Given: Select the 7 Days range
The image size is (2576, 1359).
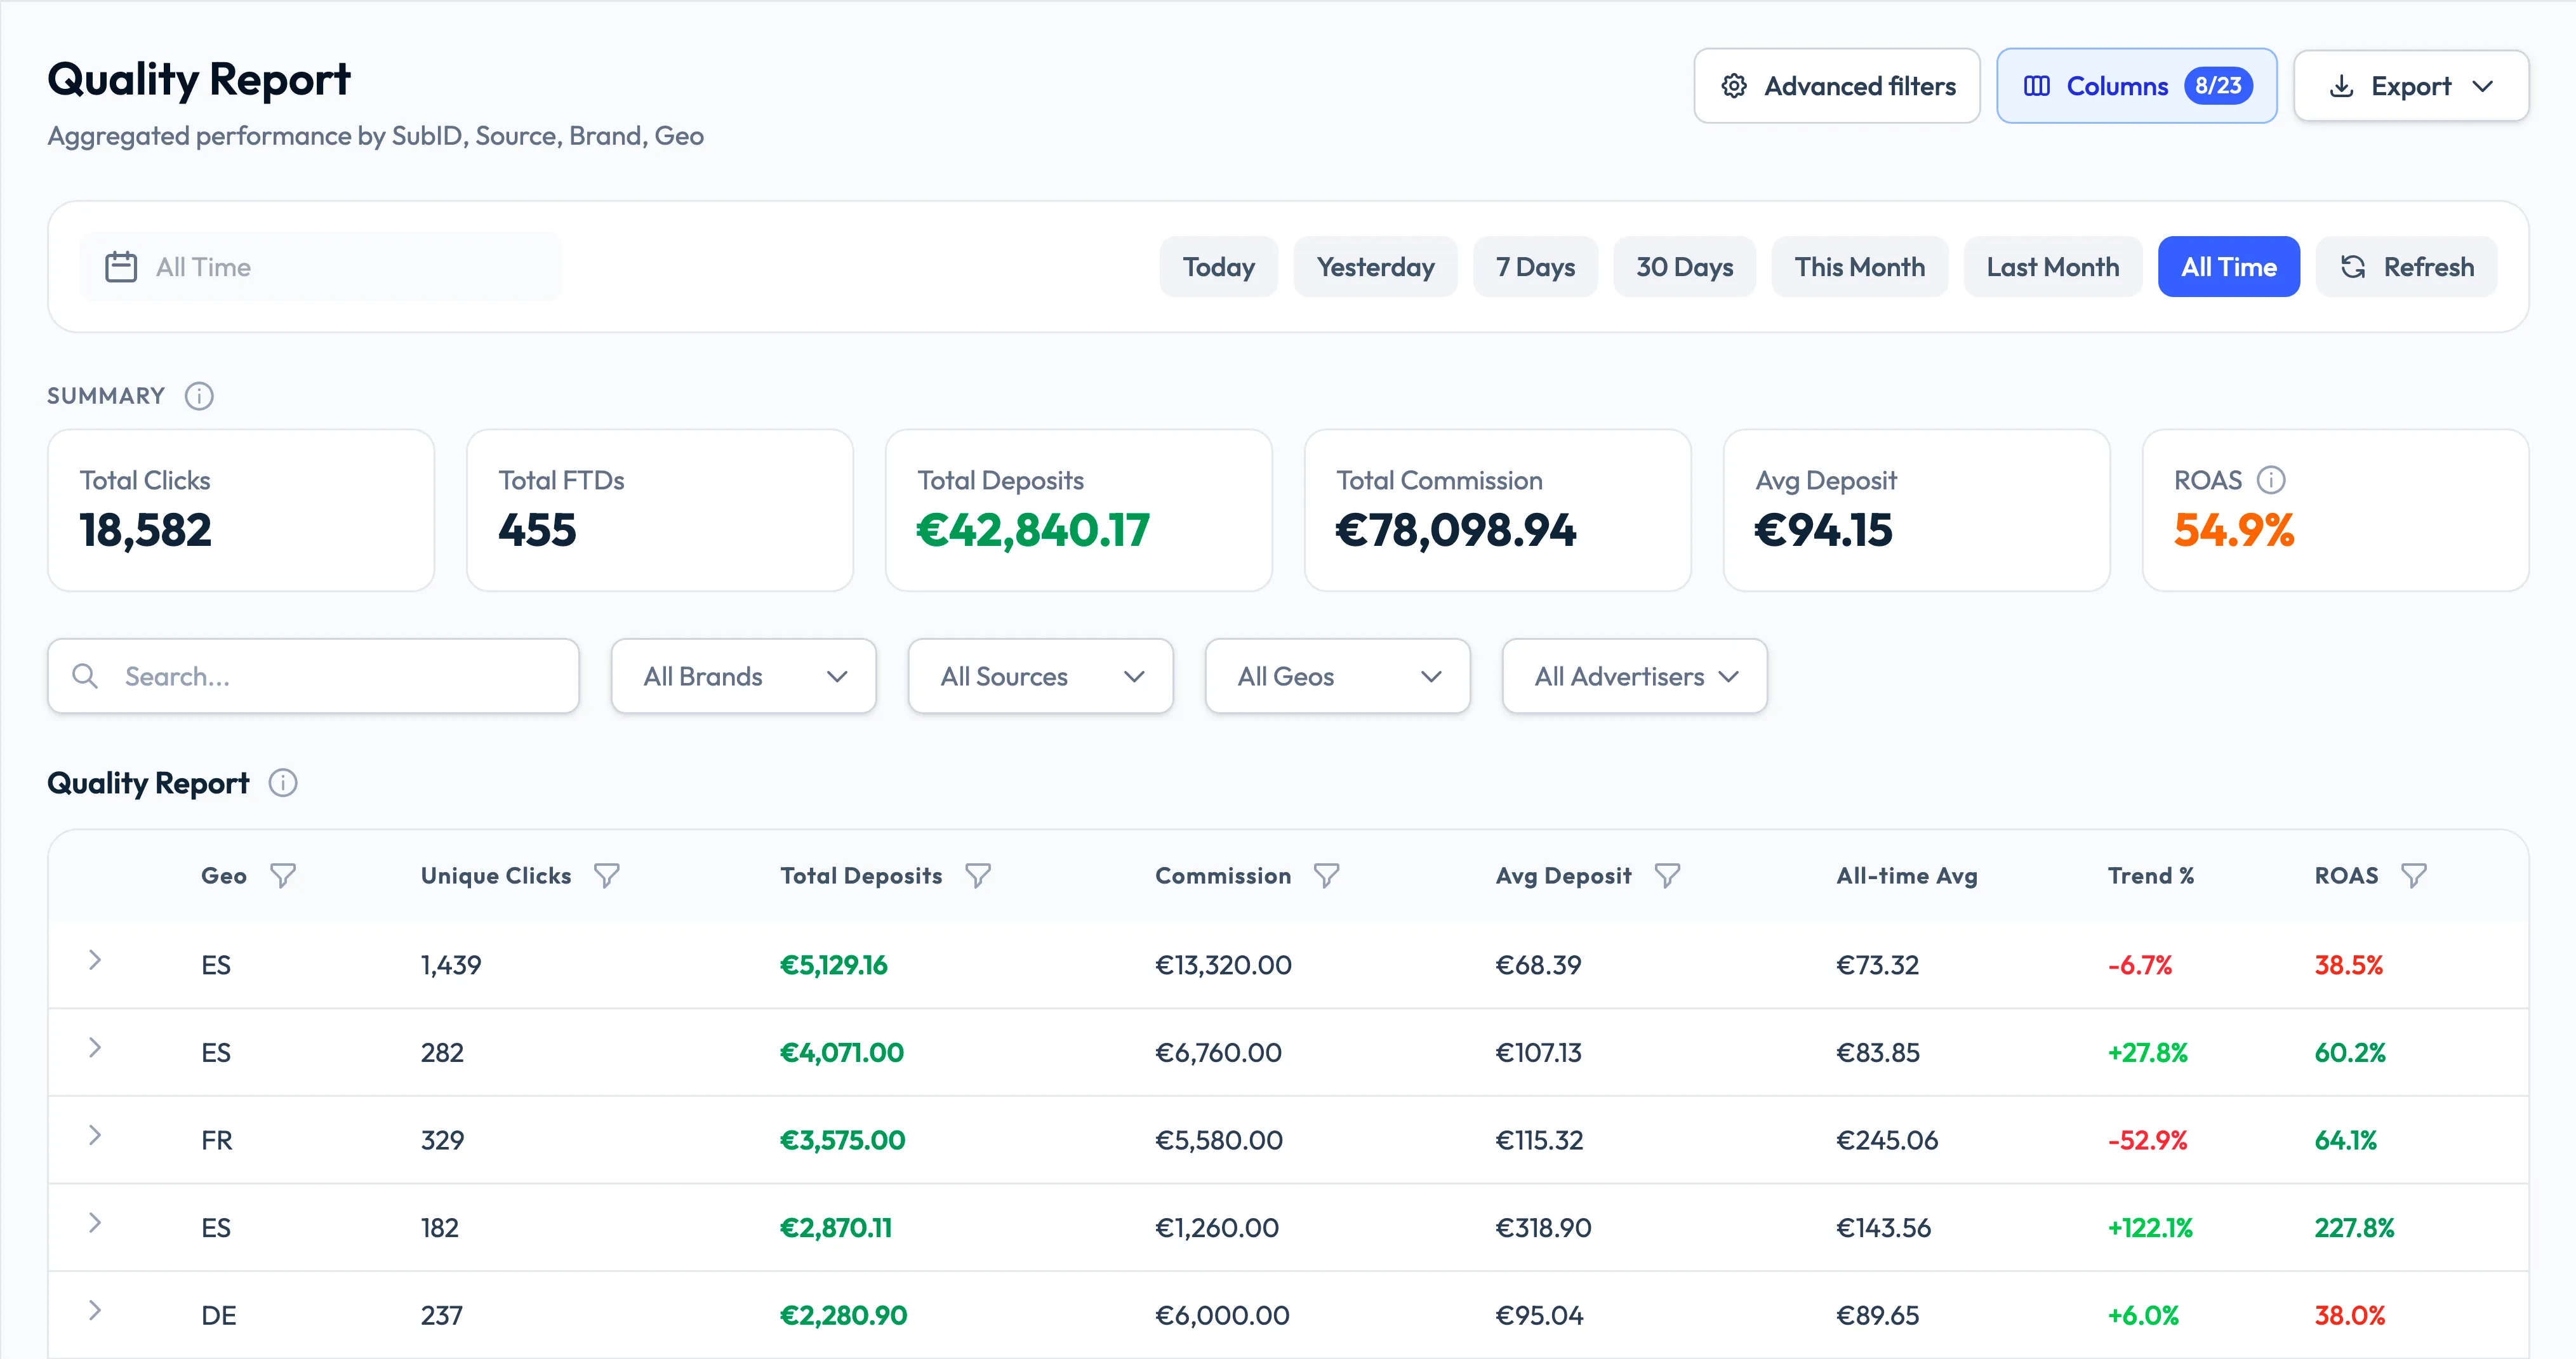Looking at the screenshot, I should (1536, 267).
